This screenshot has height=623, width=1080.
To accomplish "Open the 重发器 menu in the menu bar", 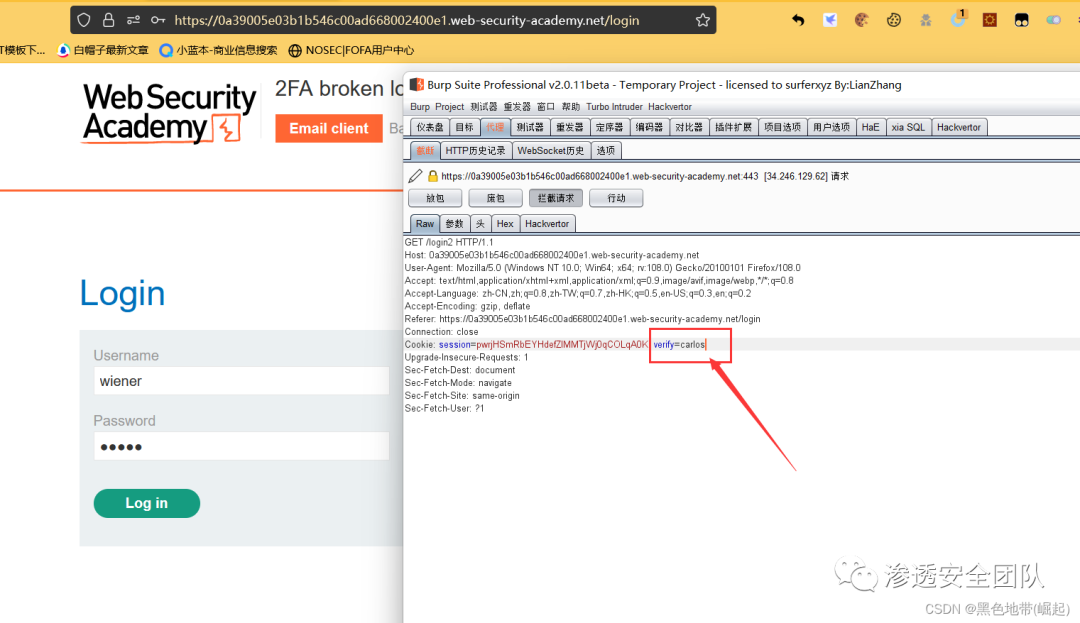I will pos(517,107).
